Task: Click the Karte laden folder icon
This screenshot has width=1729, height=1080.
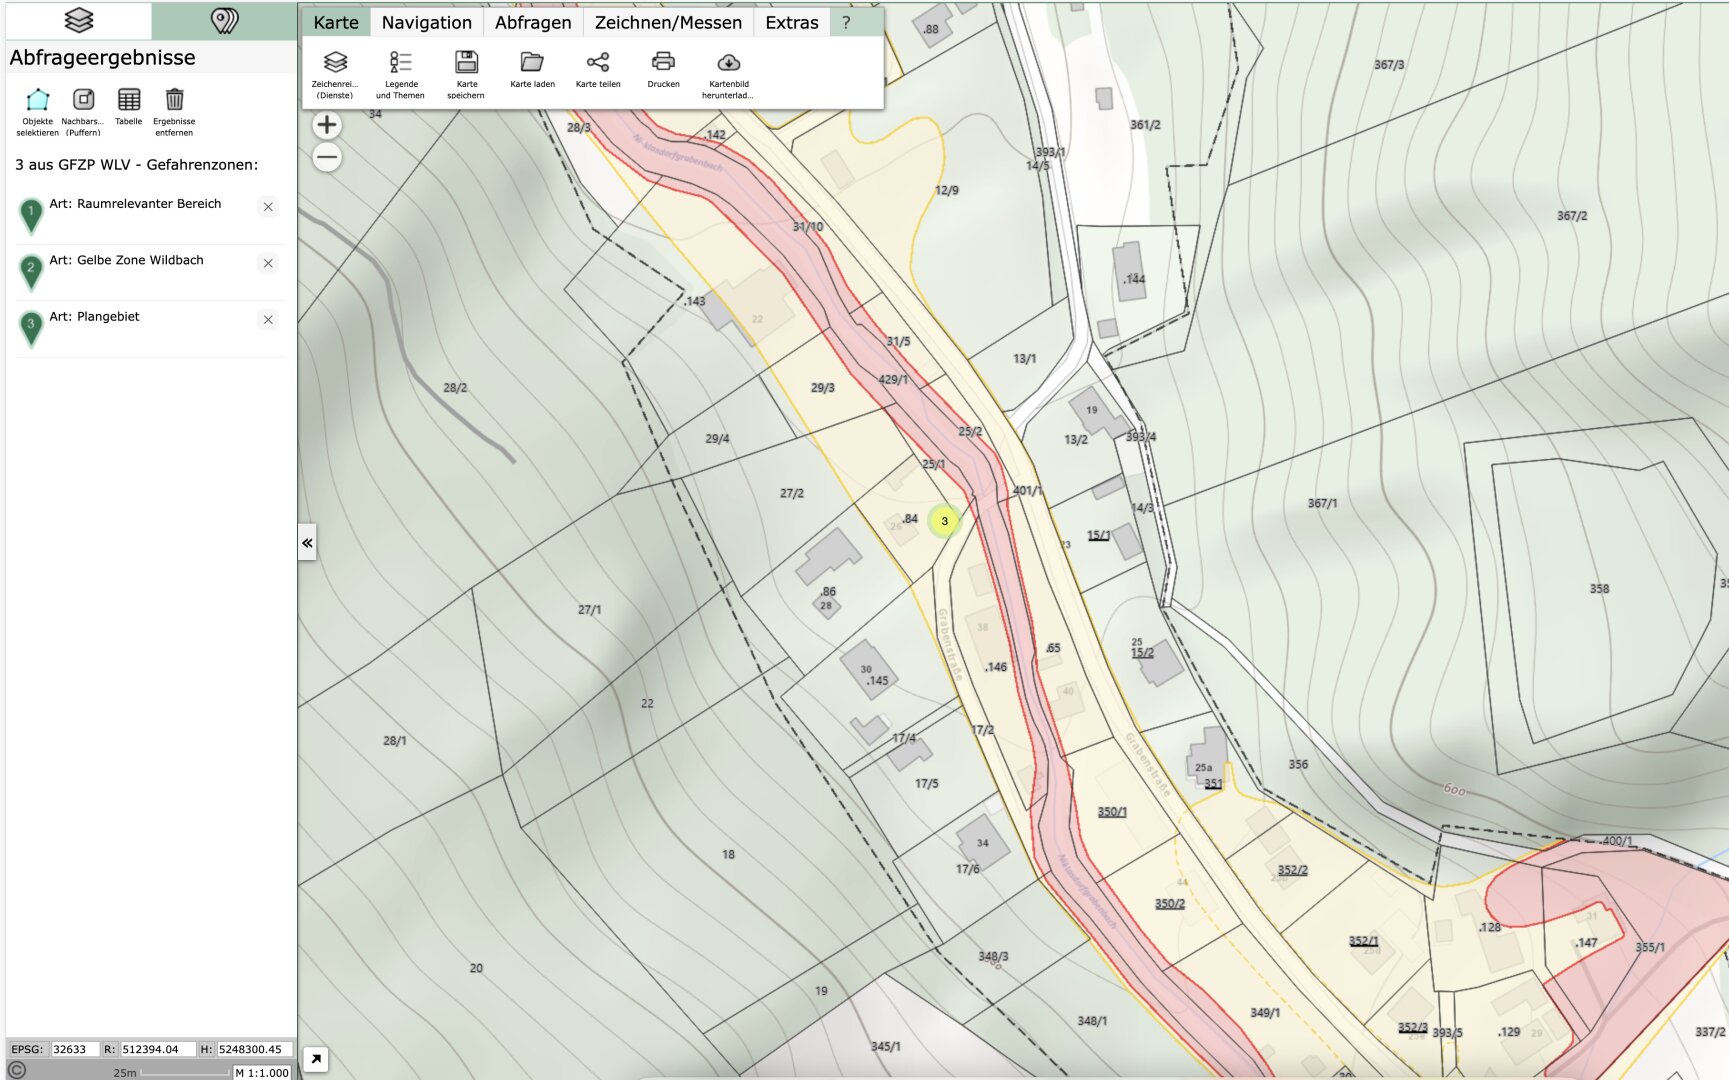Action: click(532, 63)
